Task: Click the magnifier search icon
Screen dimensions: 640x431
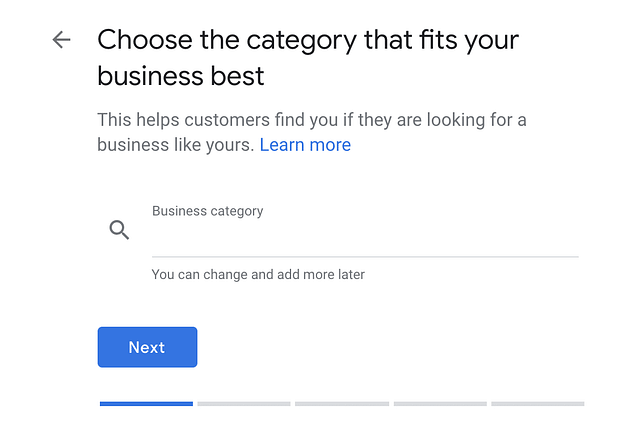Action: coord(119,230)
